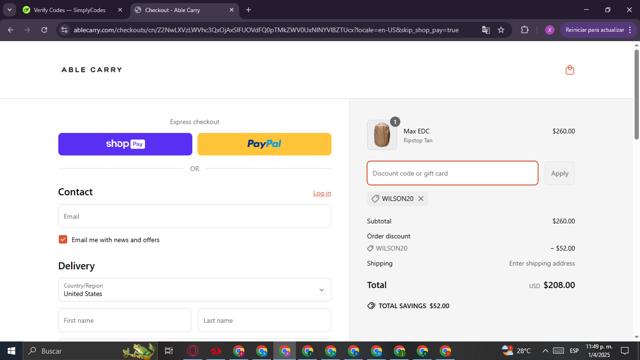
Task: Open Task View on the taskbar
Action: (x=169, y=351)
